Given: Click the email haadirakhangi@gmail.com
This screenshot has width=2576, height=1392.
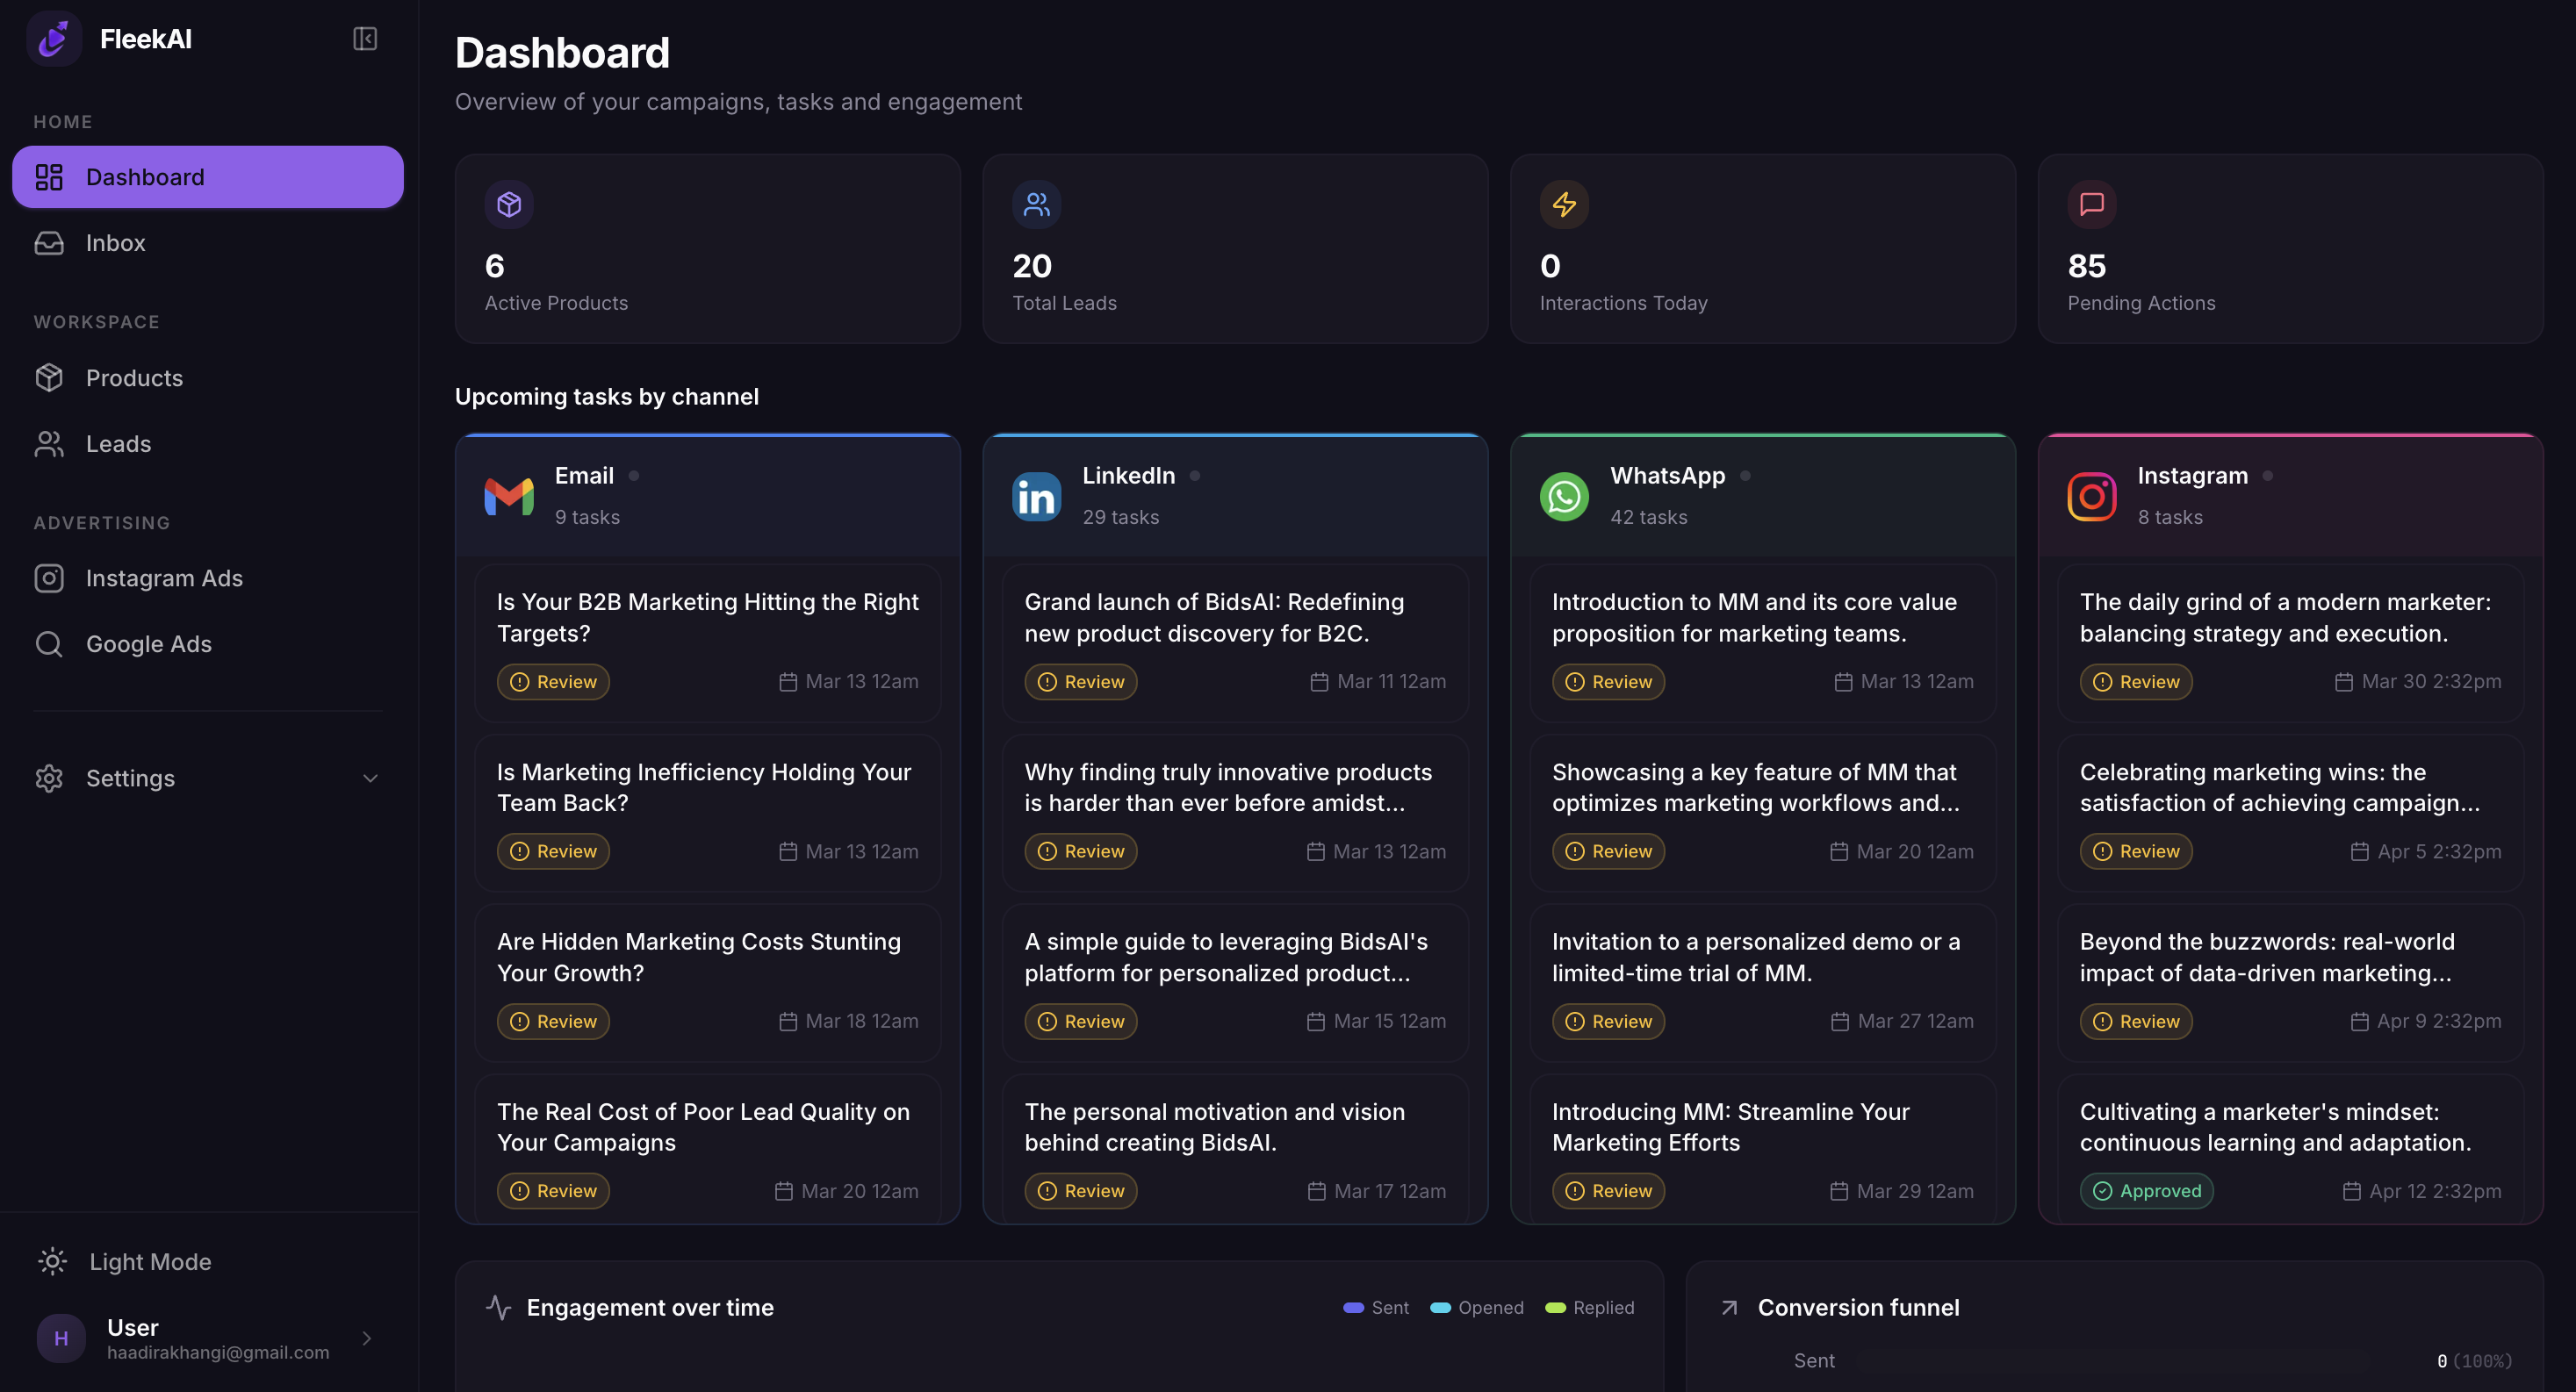Looking at the screenshot, I should pyautogui.click(x=218, y=1353).
